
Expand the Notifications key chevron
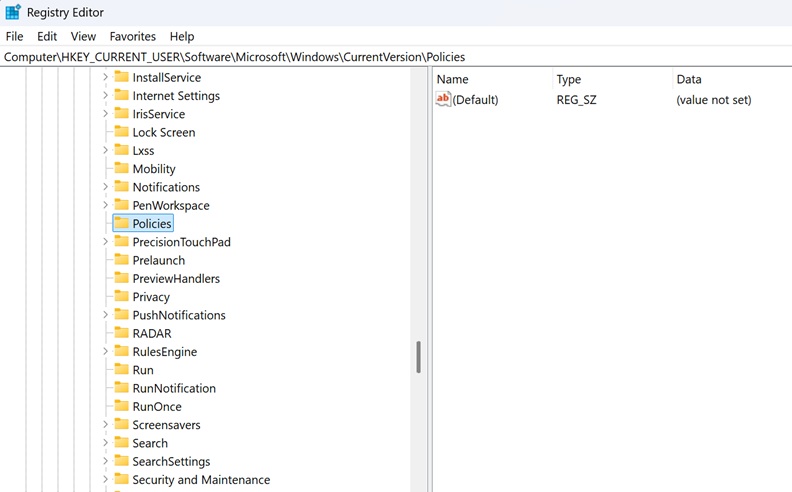coord(105,187)
